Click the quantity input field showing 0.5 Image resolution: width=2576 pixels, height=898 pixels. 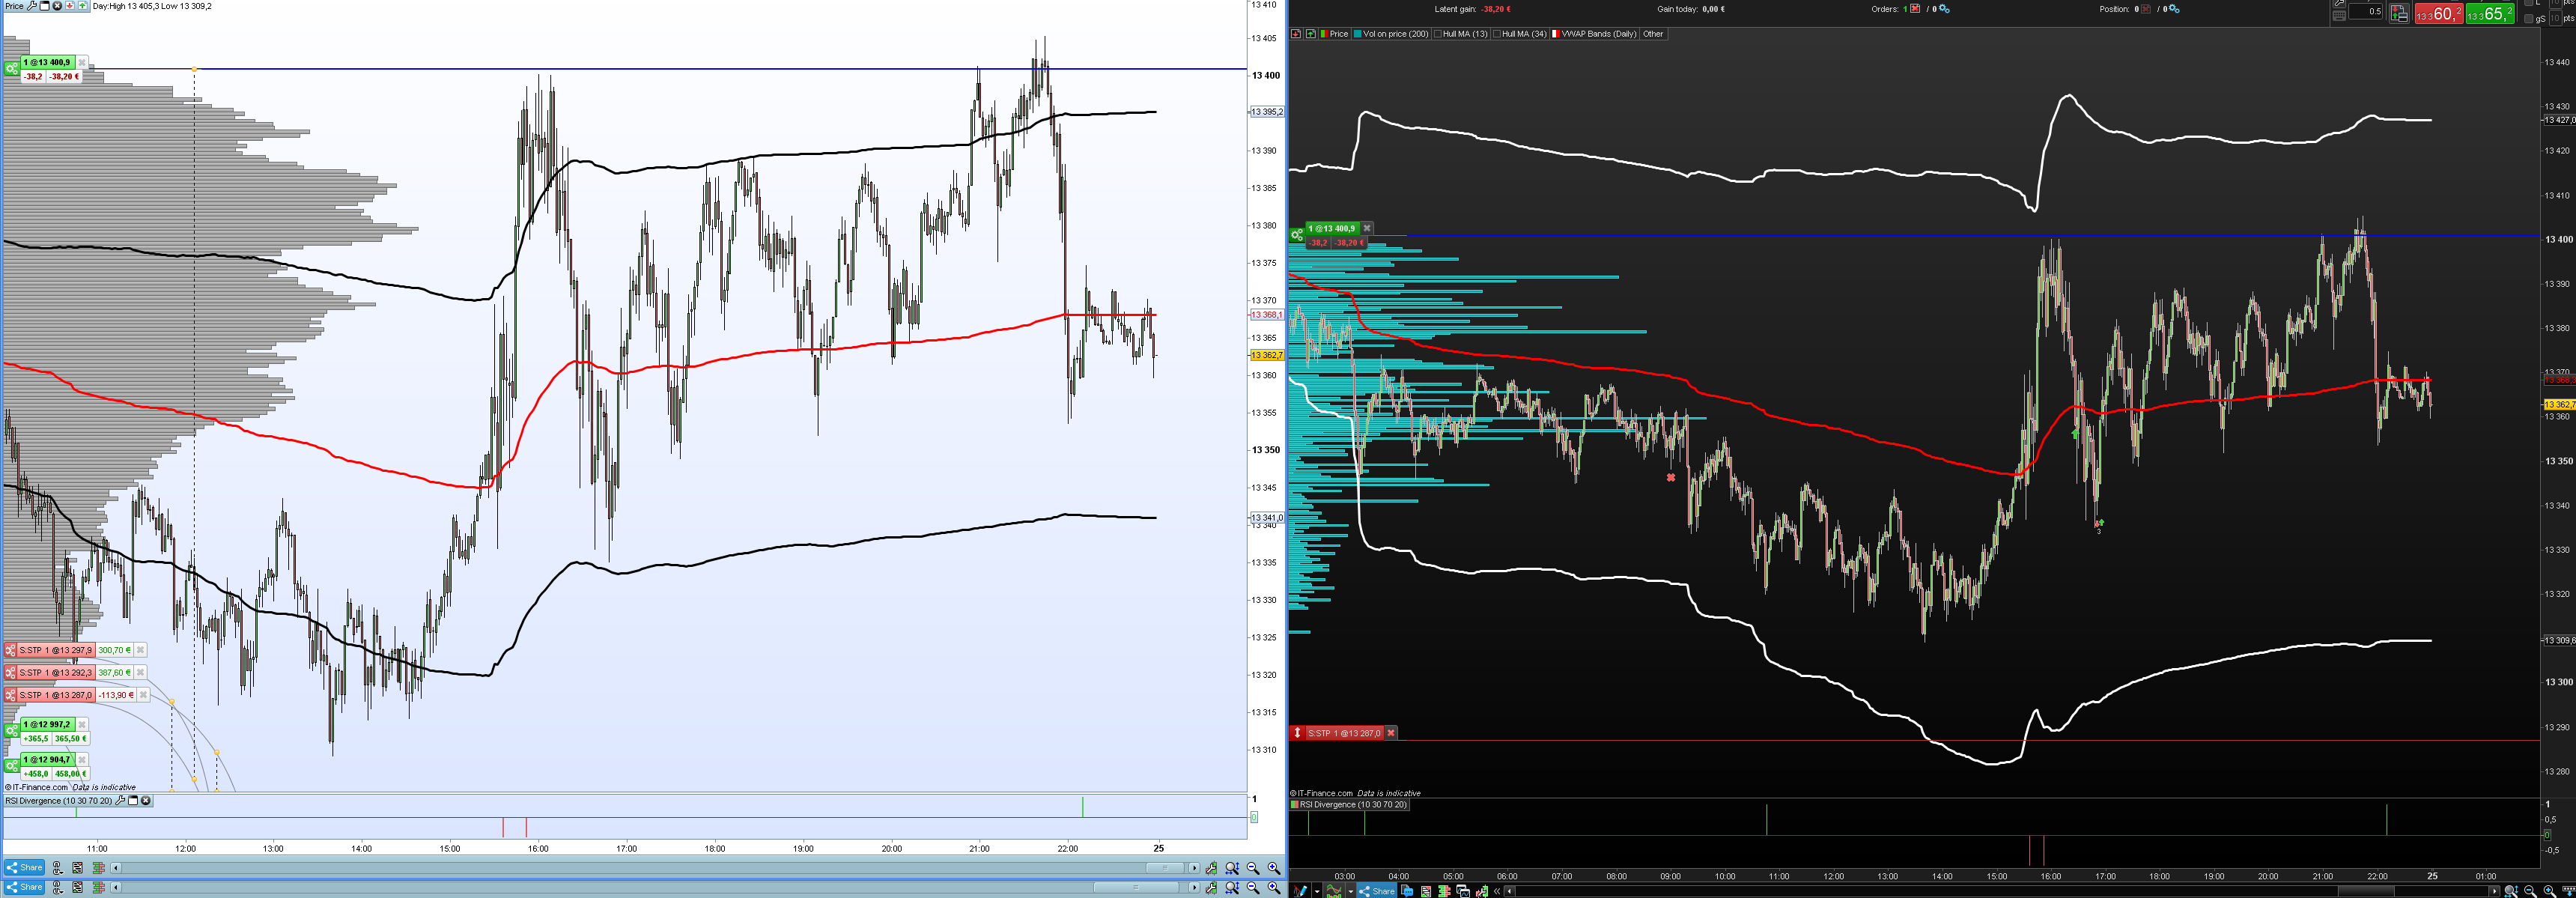2365,12
